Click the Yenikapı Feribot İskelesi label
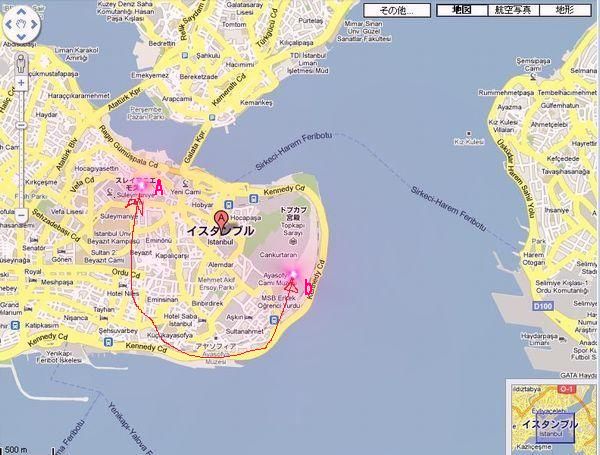The width and height of the screenshot is (600, 455). pos(59,357)
